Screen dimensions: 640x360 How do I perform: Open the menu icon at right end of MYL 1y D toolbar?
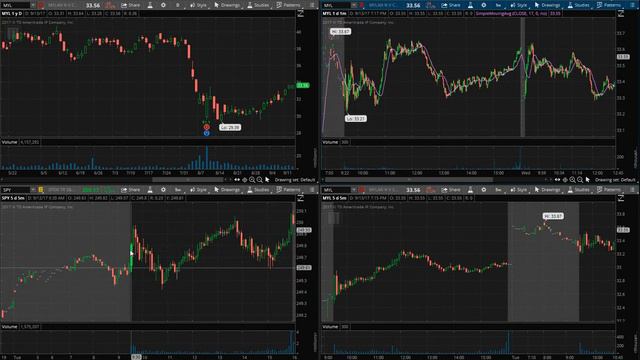pos(312,5)
